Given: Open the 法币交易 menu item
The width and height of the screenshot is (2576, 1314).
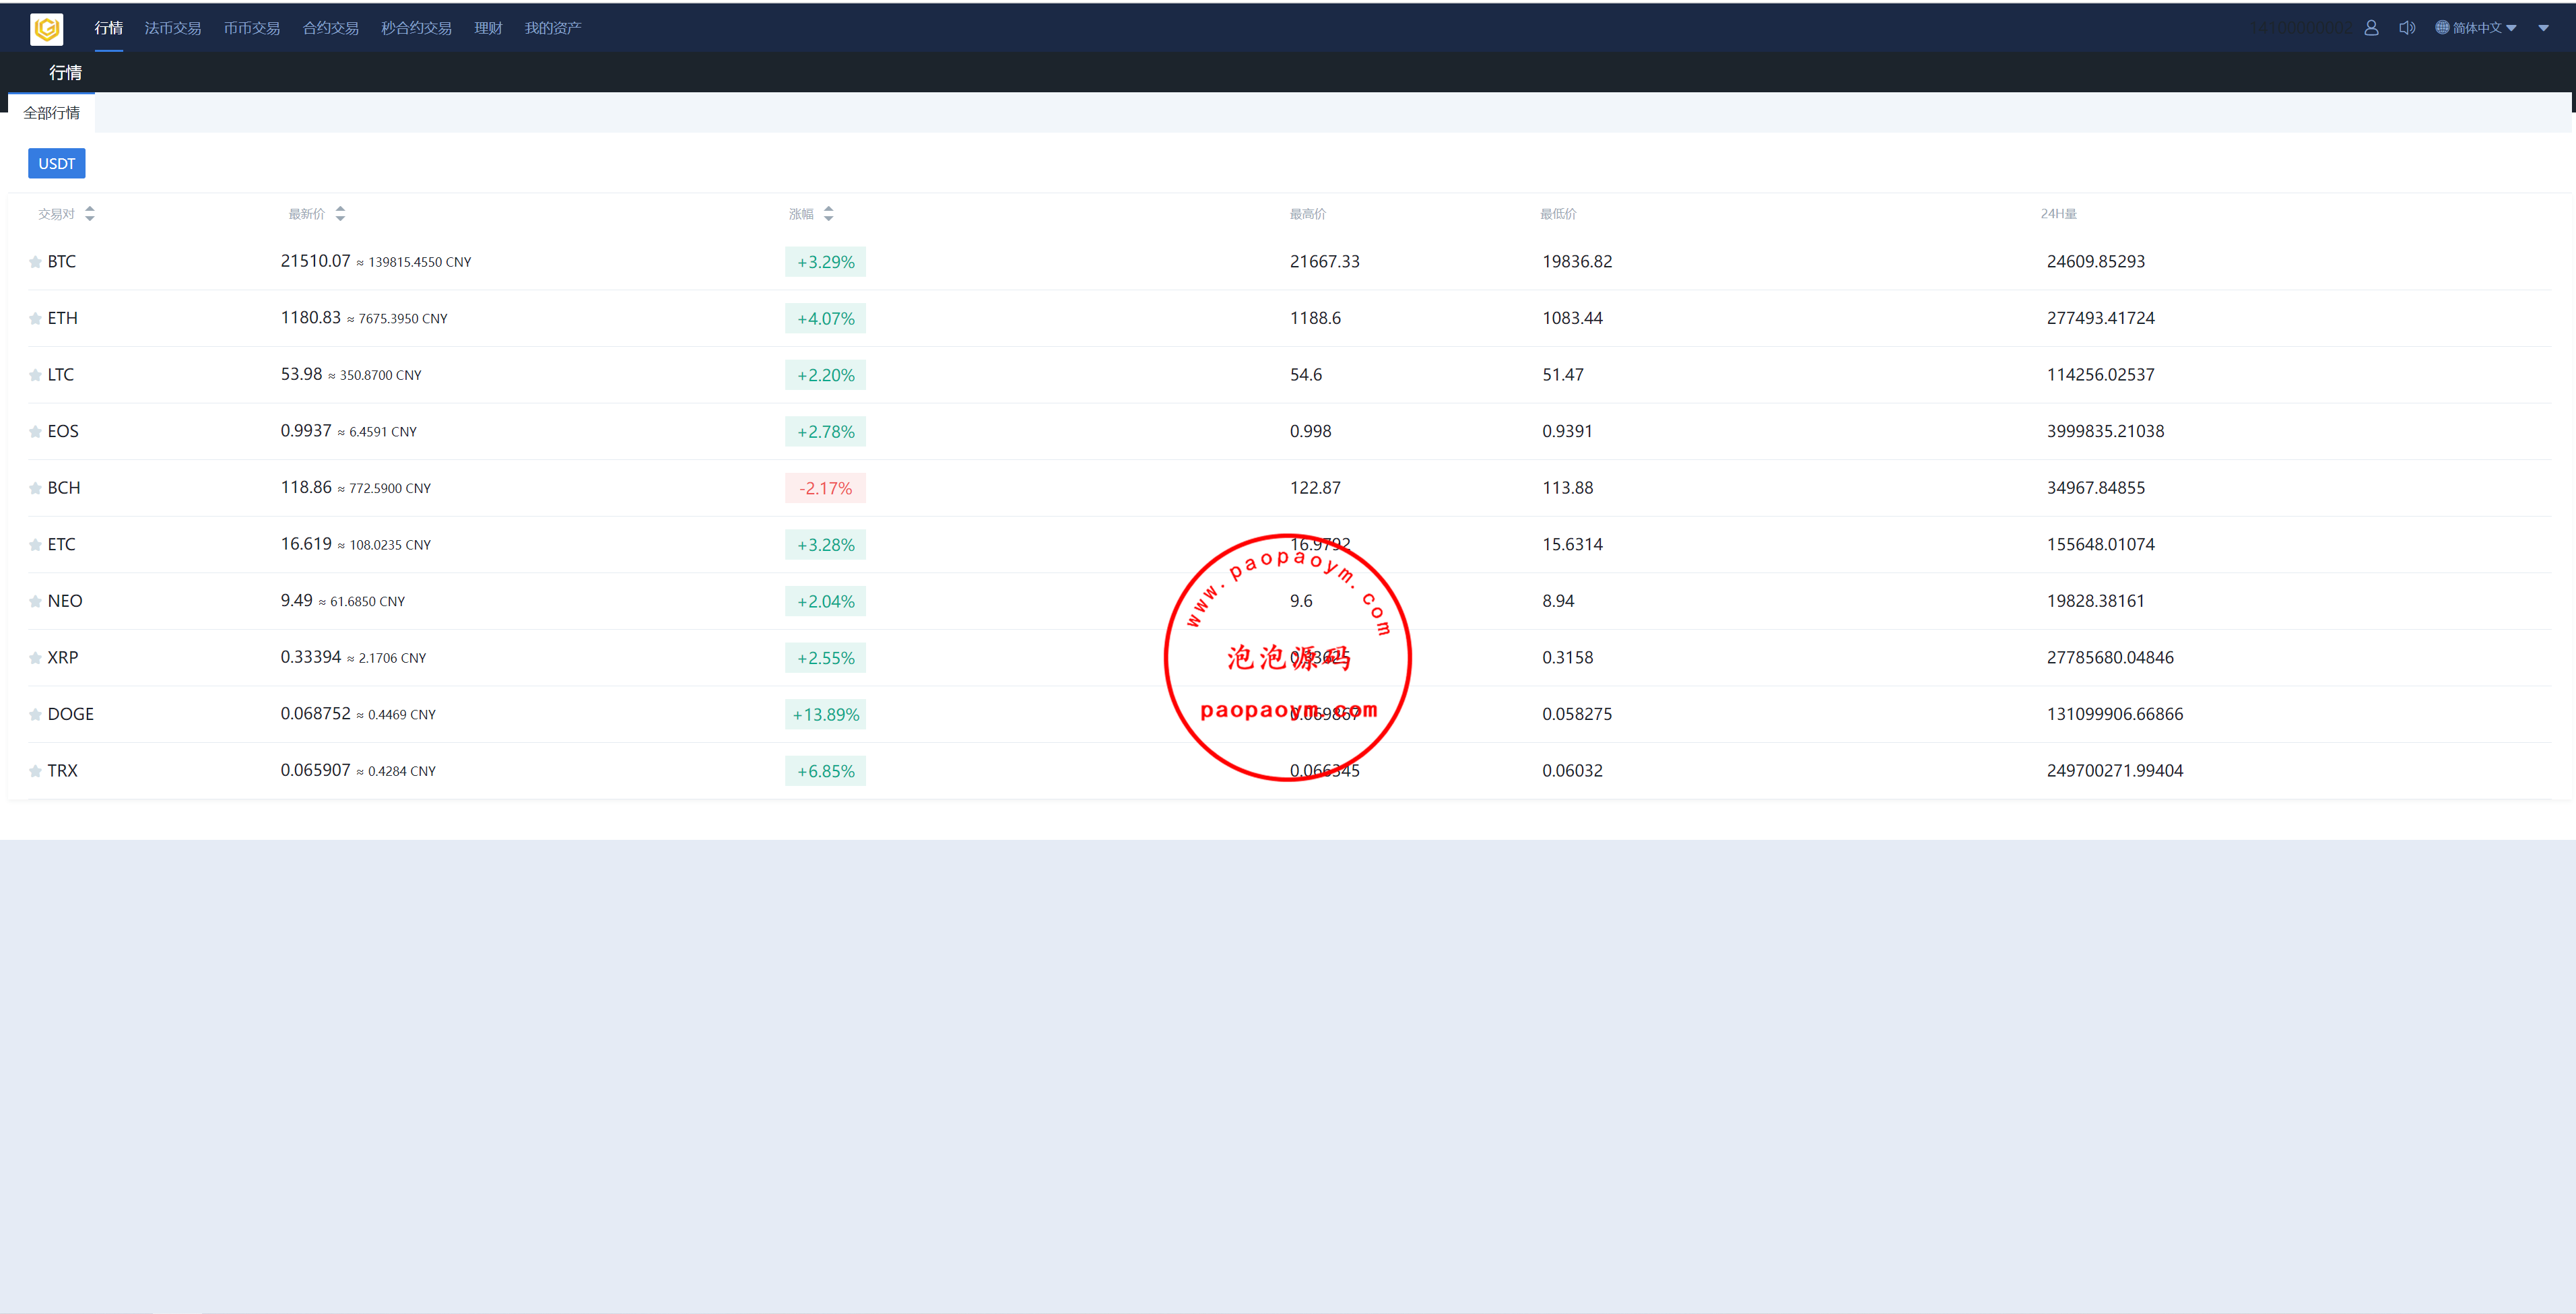Looking at the screenshot, I should (172, 28).
